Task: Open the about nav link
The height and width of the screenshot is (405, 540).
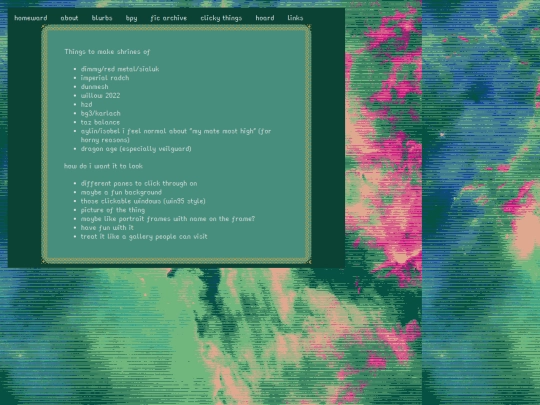Action: tap(69, 18)
